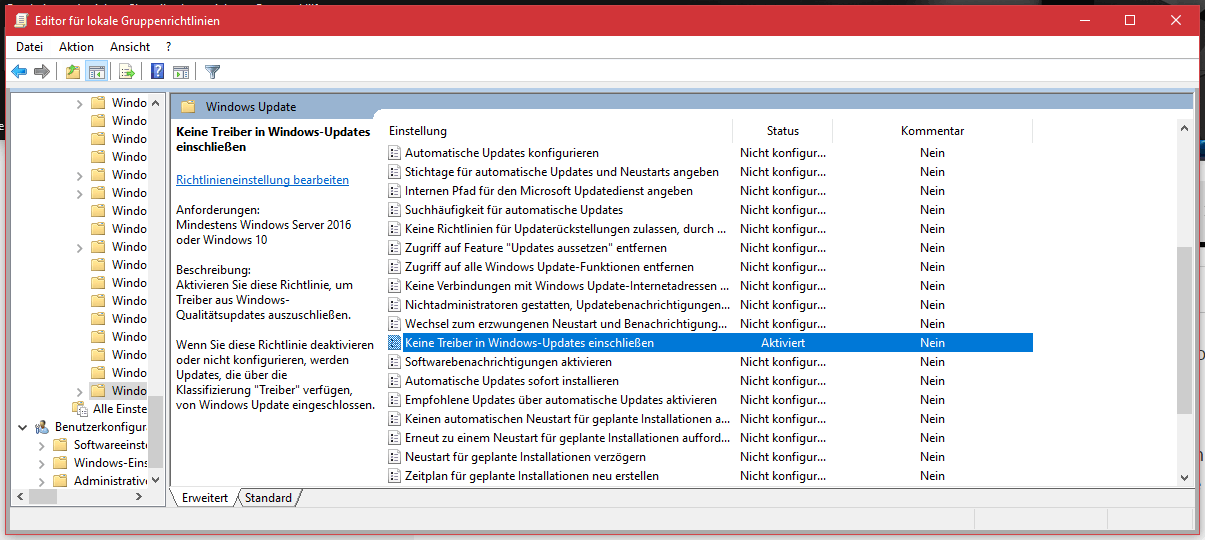This screenshot has height=540, width=1205.
Task: Click 'Nein' comment cell of 'Keine Treiber' row
Action: pyautogui.click(x=932, y=343)
